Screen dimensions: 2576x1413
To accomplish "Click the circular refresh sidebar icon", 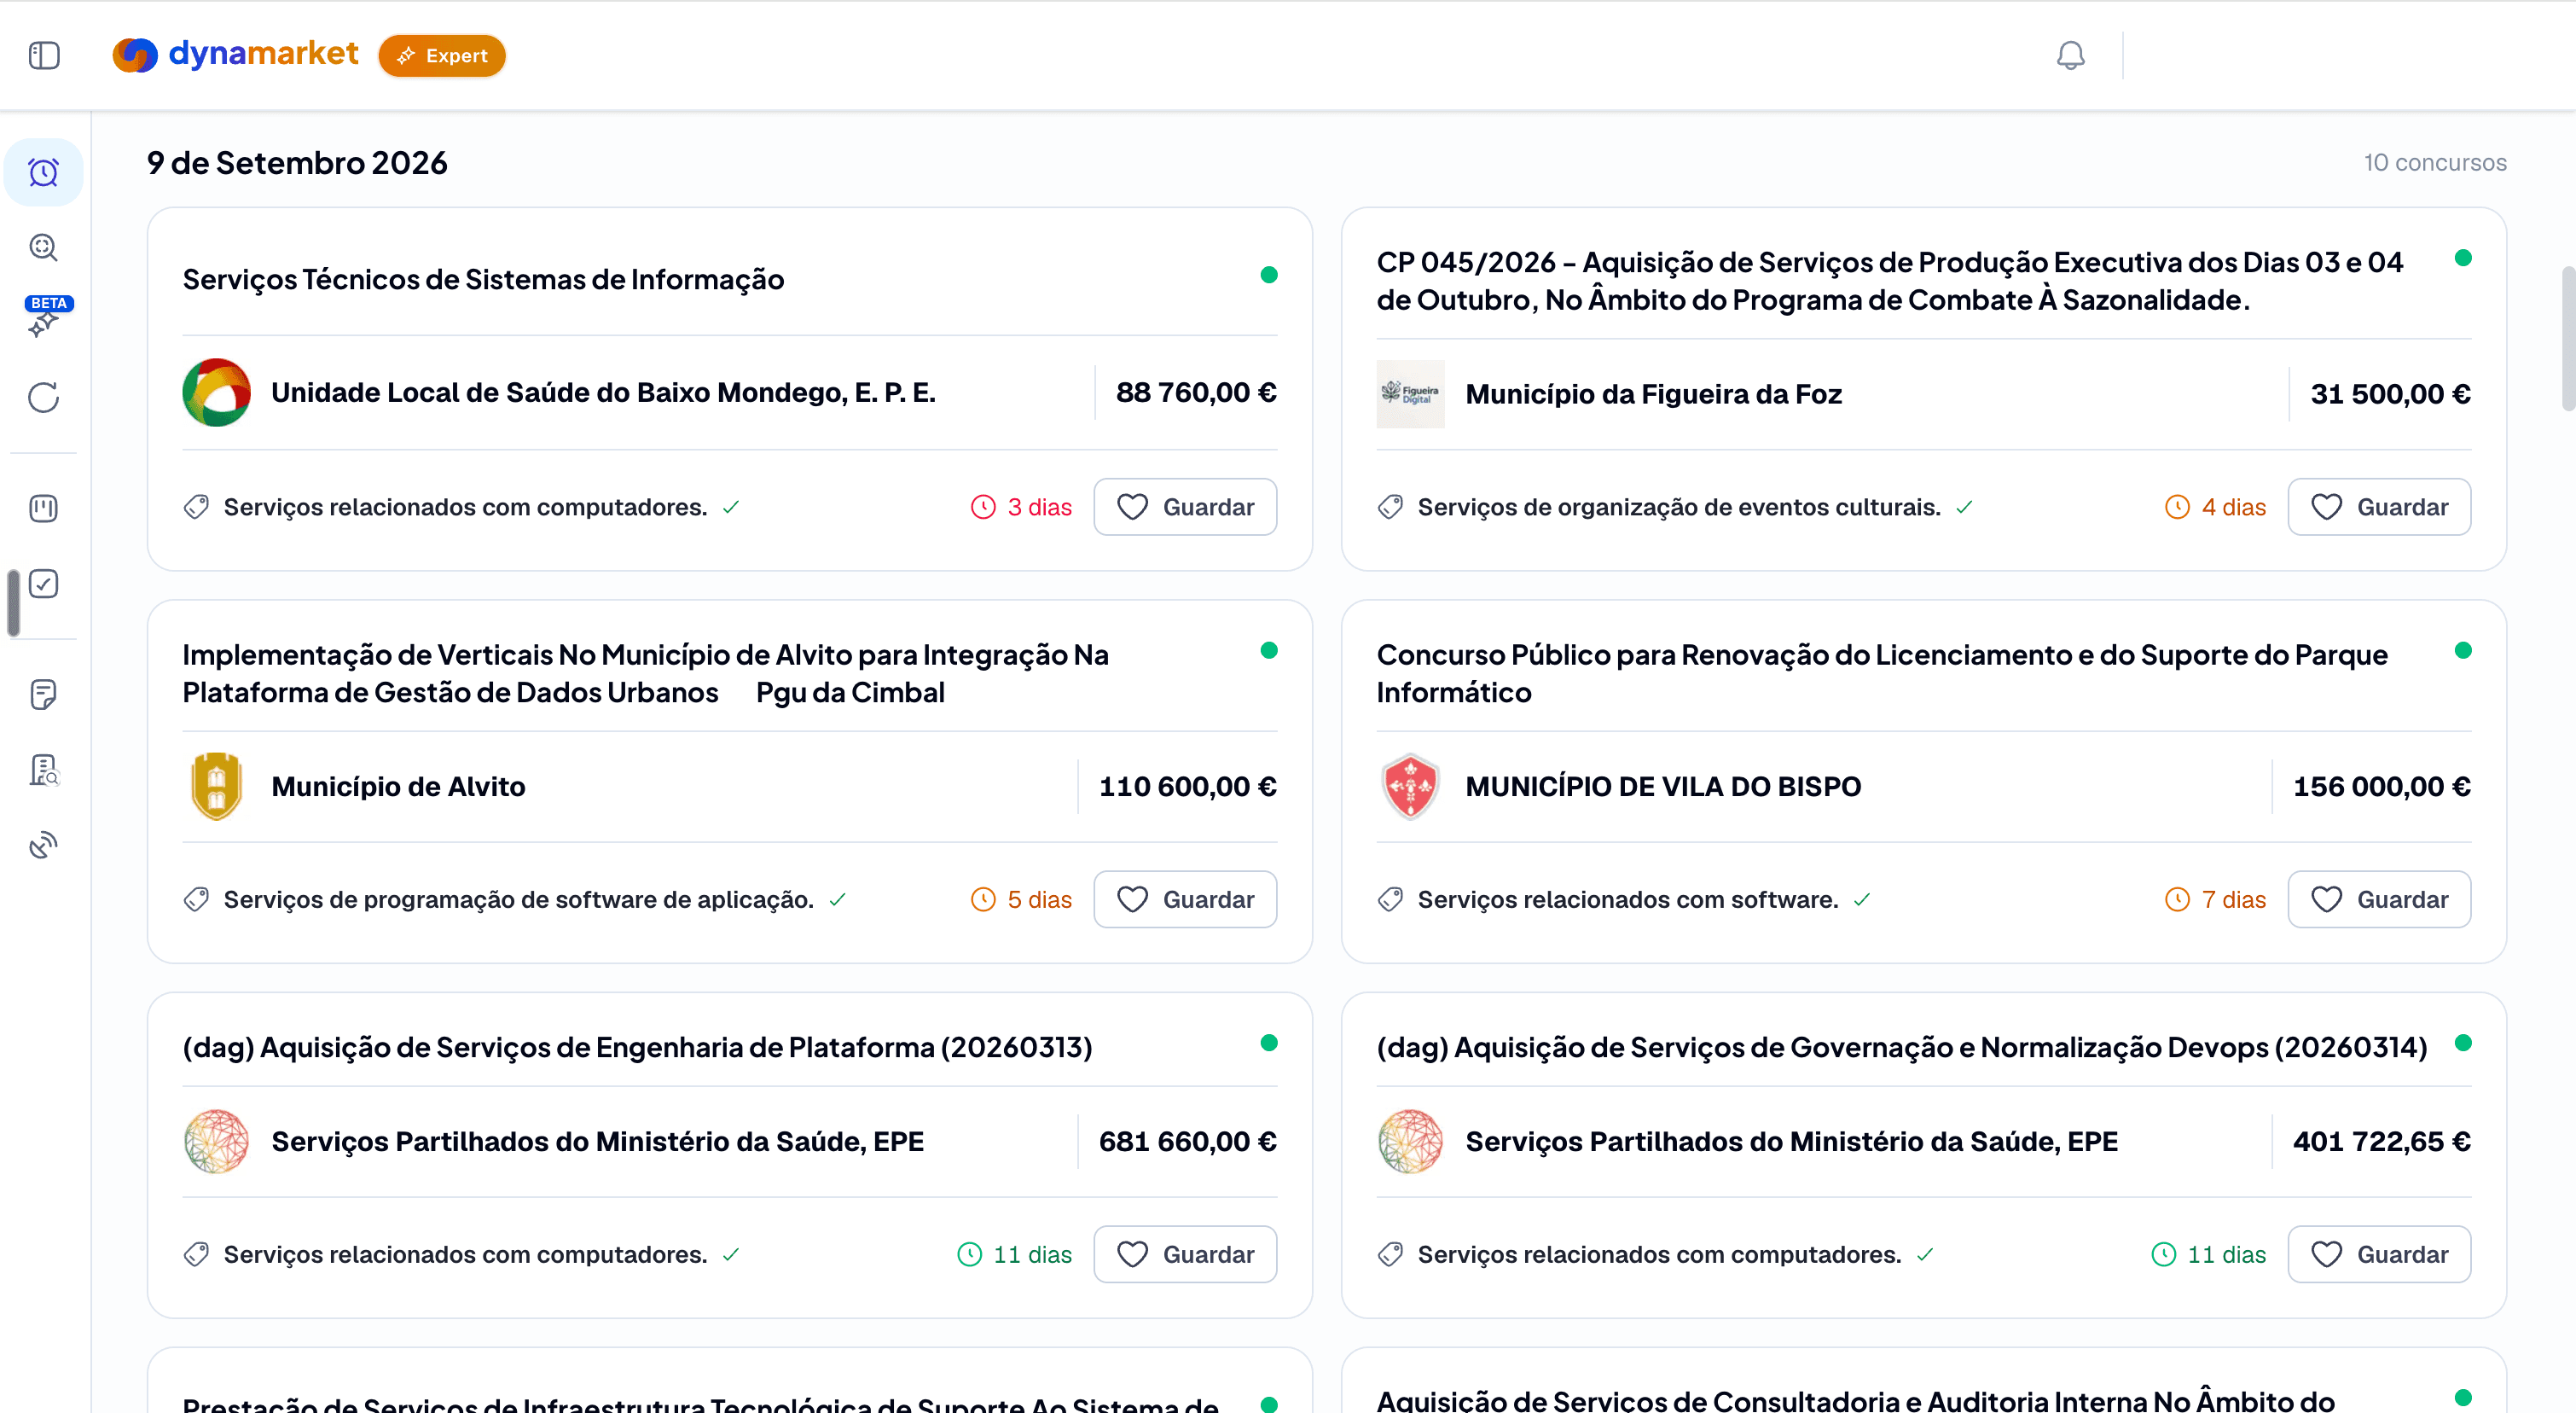I will pyautogui.click(x=43, y=398).
